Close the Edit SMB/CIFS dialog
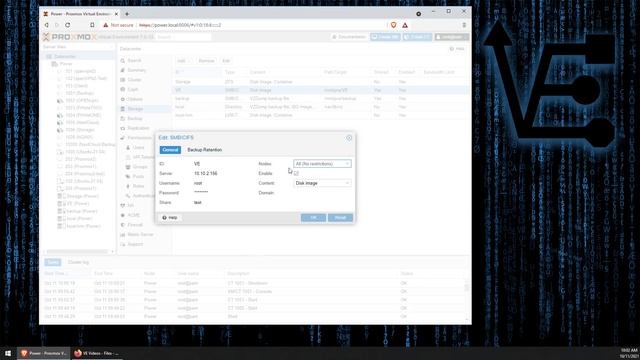Image resolution: width=640 pixels, height=360 pixels. (x=349, y=138)
